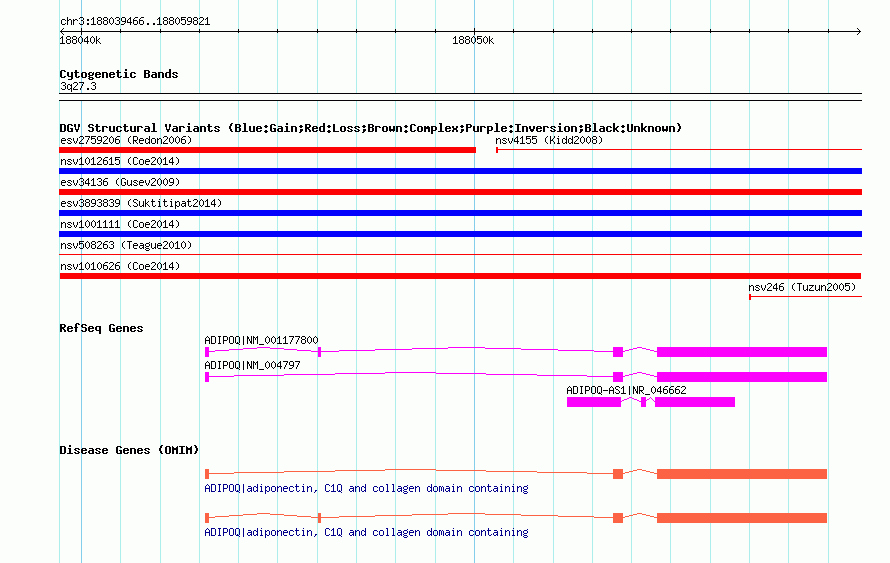Select variant label nsv4155 (Kidd2008)

(549, 140)
